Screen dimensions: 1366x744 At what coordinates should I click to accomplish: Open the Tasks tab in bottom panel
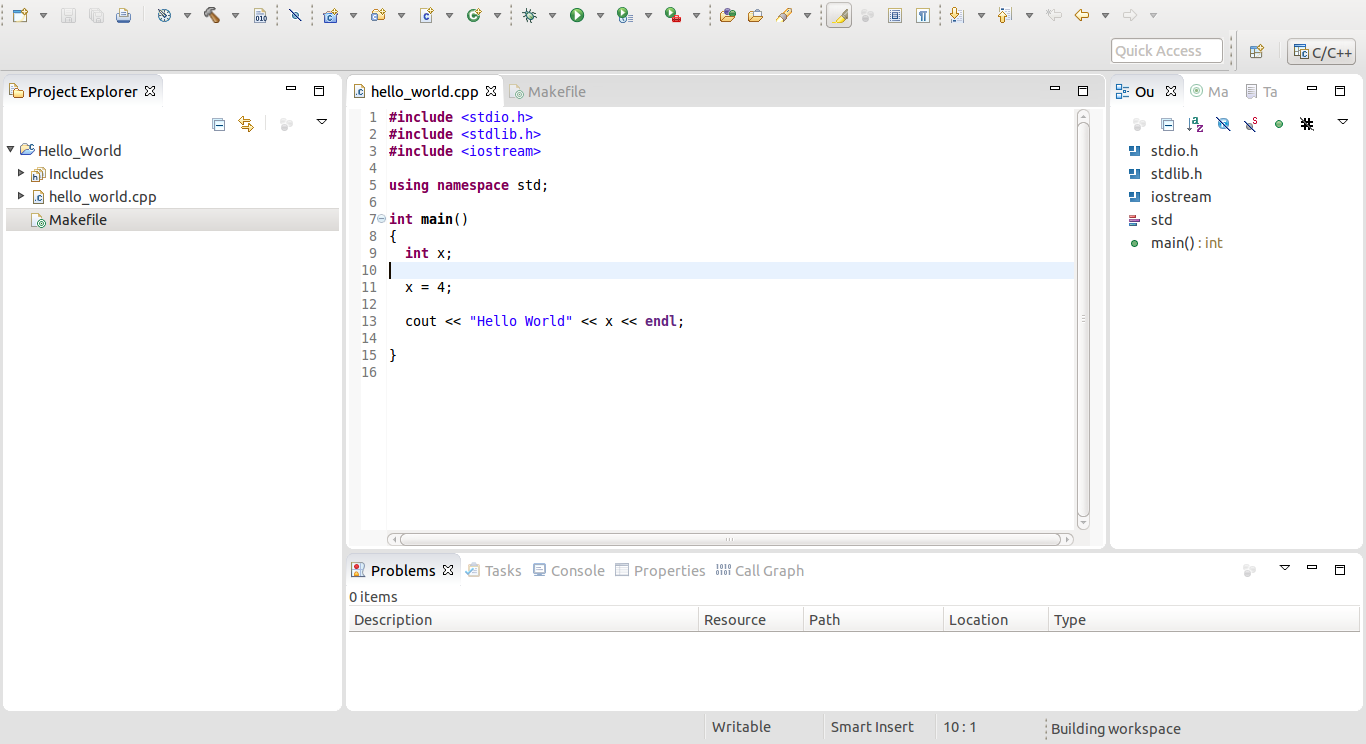tap(494, 571)
